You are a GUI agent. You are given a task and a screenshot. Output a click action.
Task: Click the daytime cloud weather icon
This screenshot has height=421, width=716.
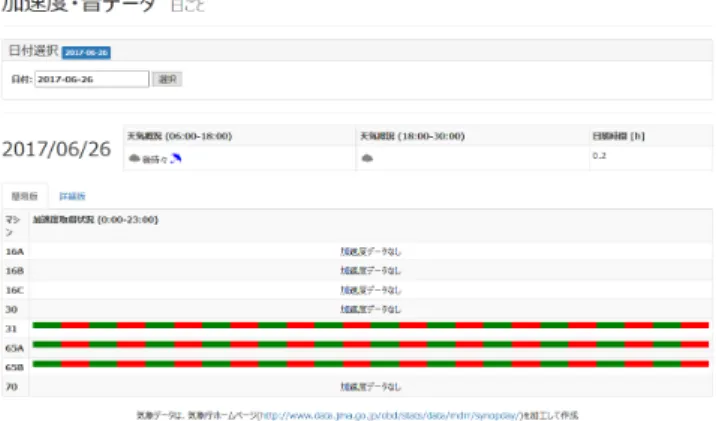point(134,158)
